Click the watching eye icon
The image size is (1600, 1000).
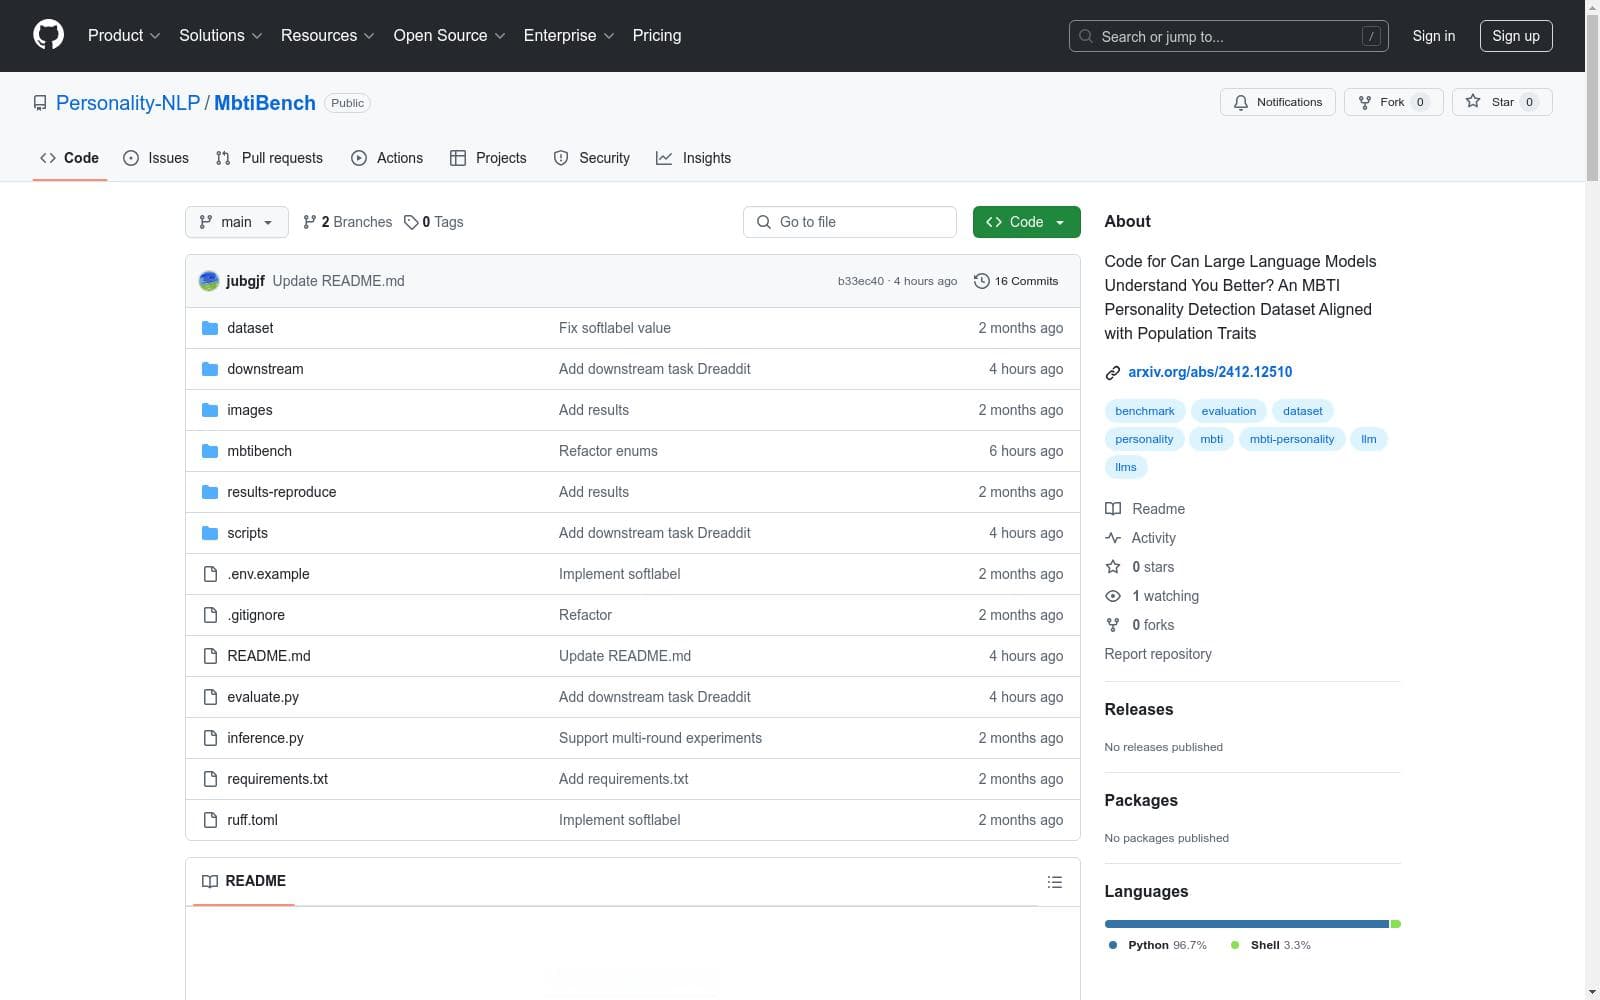[1113, 596]
